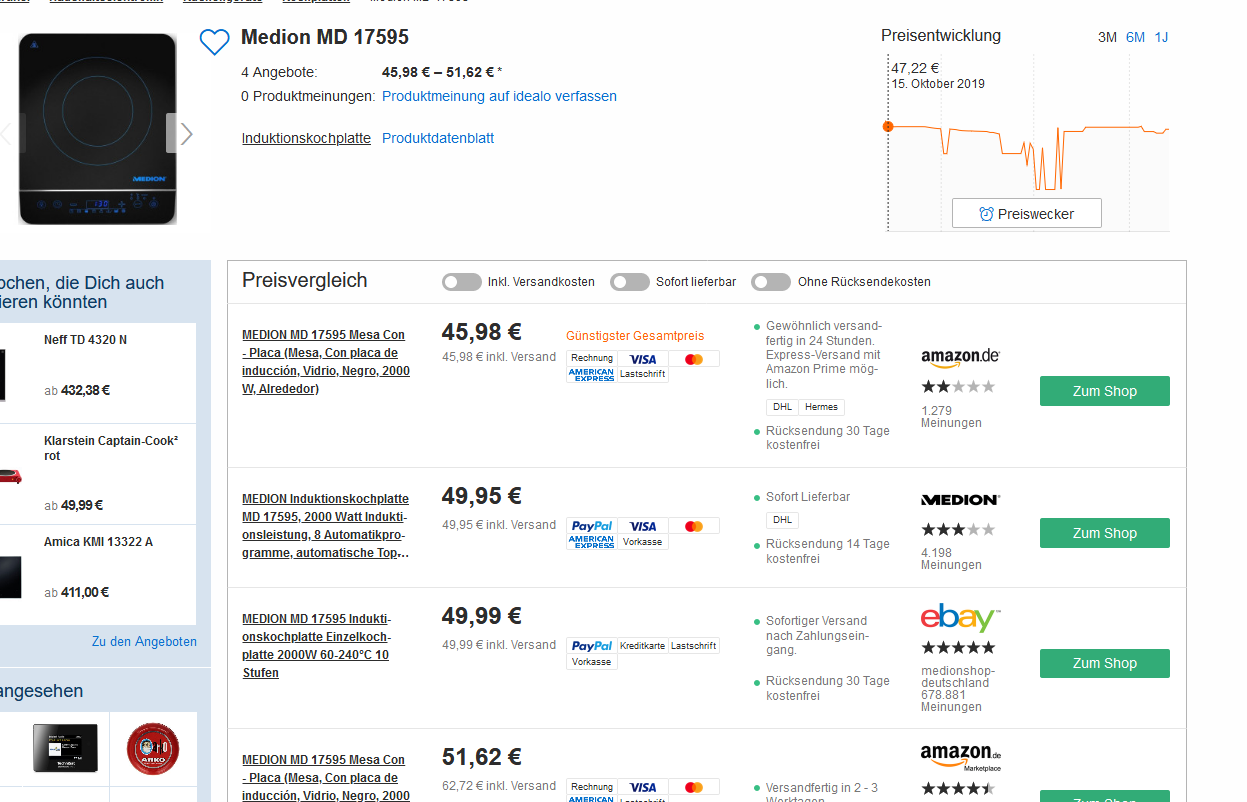Click the PayPal icon in the MEDION offer
This screenshot has width=1247, height=802.
point(592,526)
